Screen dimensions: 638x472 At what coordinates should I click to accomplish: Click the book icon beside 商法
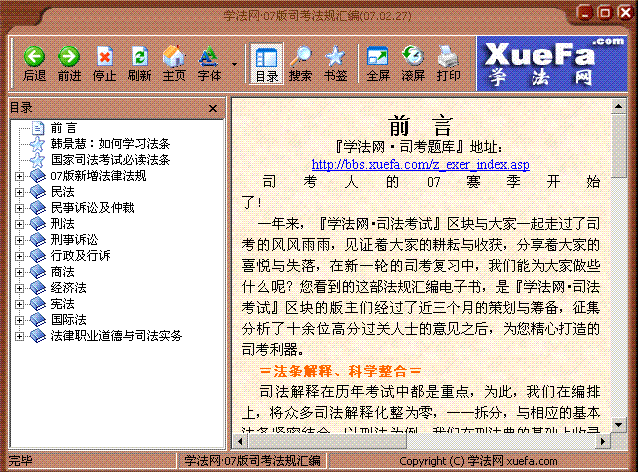coord(38,272)
